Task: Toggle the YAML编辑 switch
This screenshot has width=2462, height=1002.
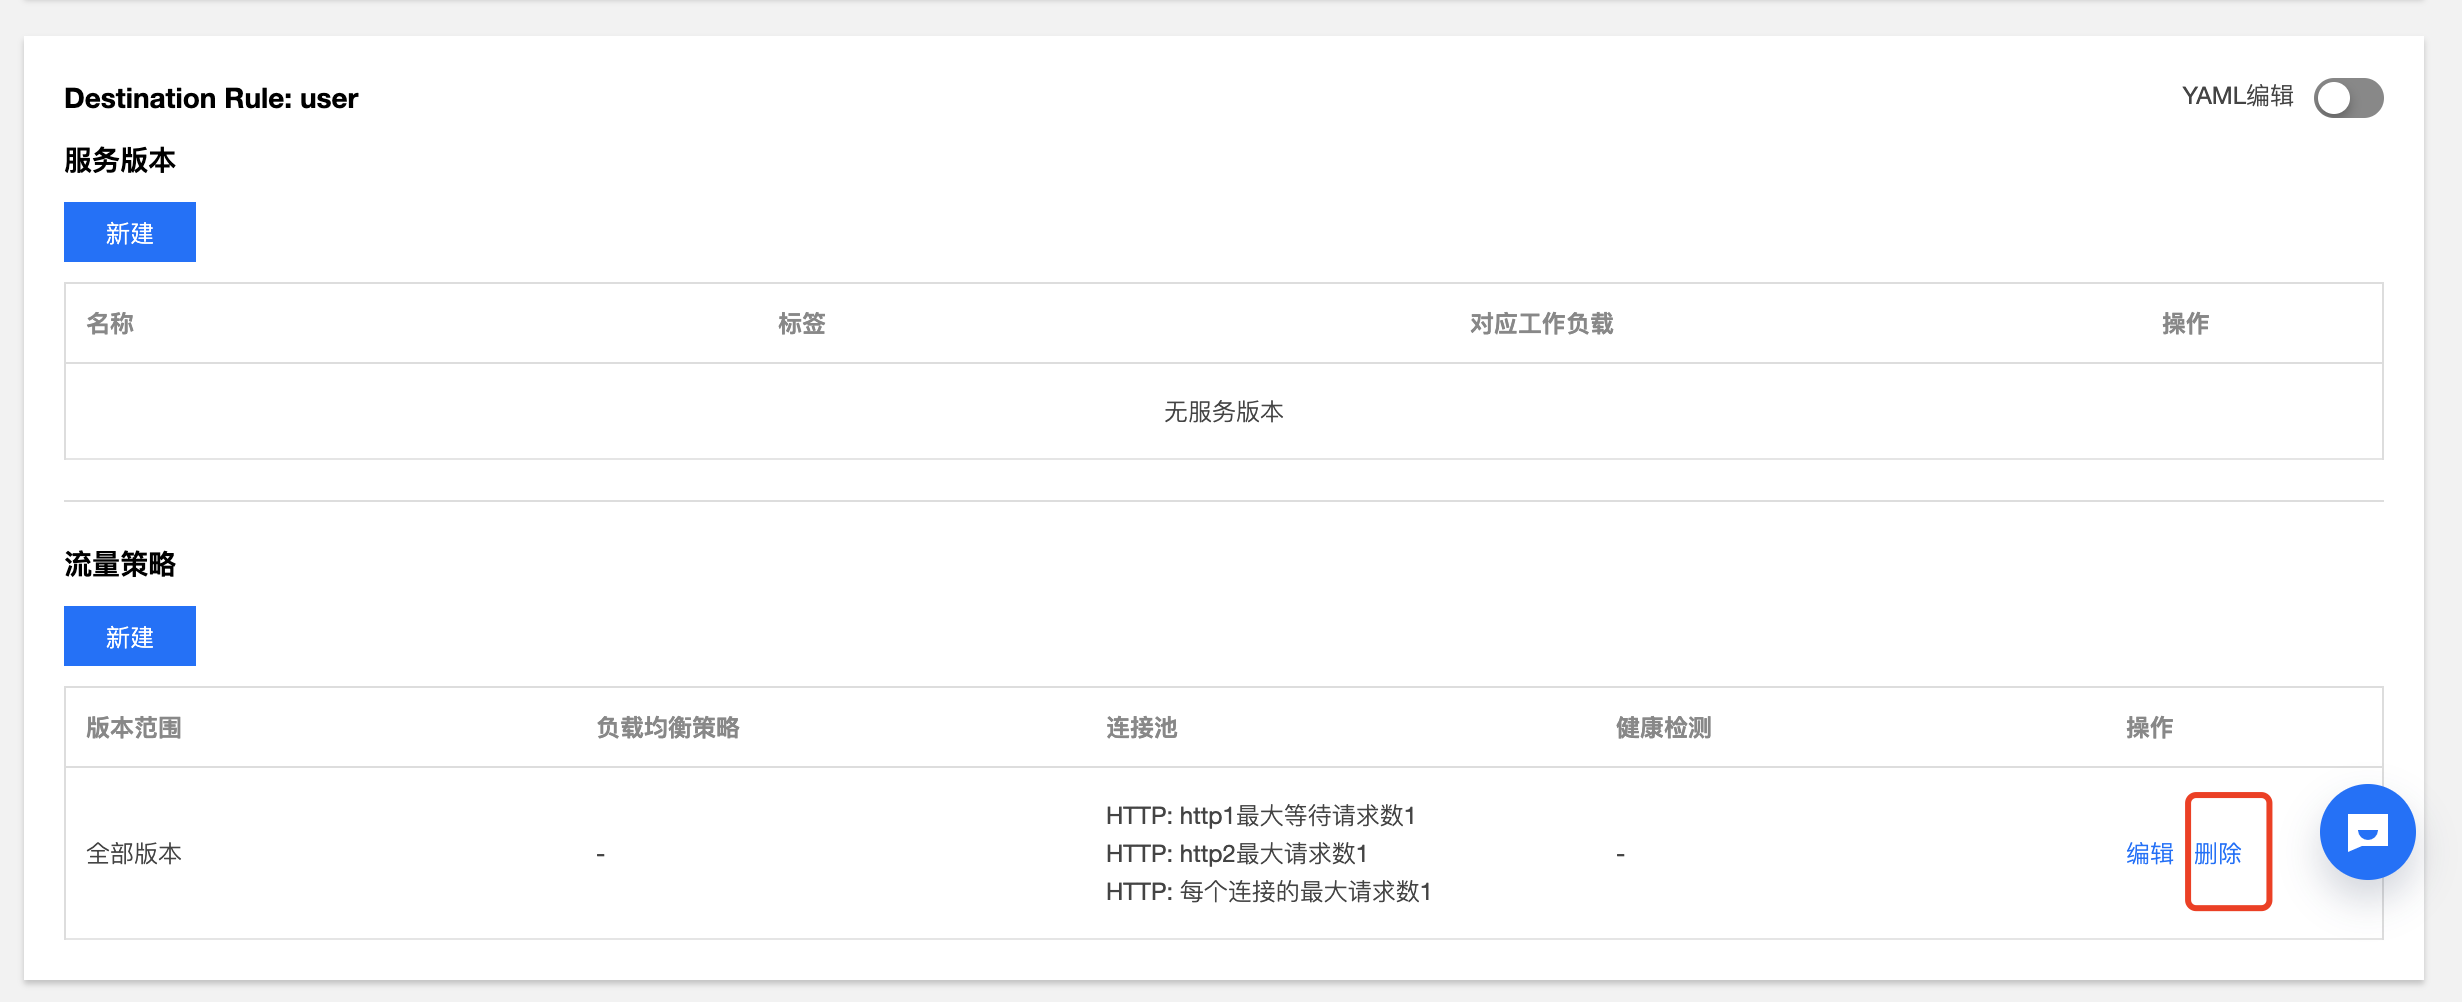Action: (x=2348, y=98)
